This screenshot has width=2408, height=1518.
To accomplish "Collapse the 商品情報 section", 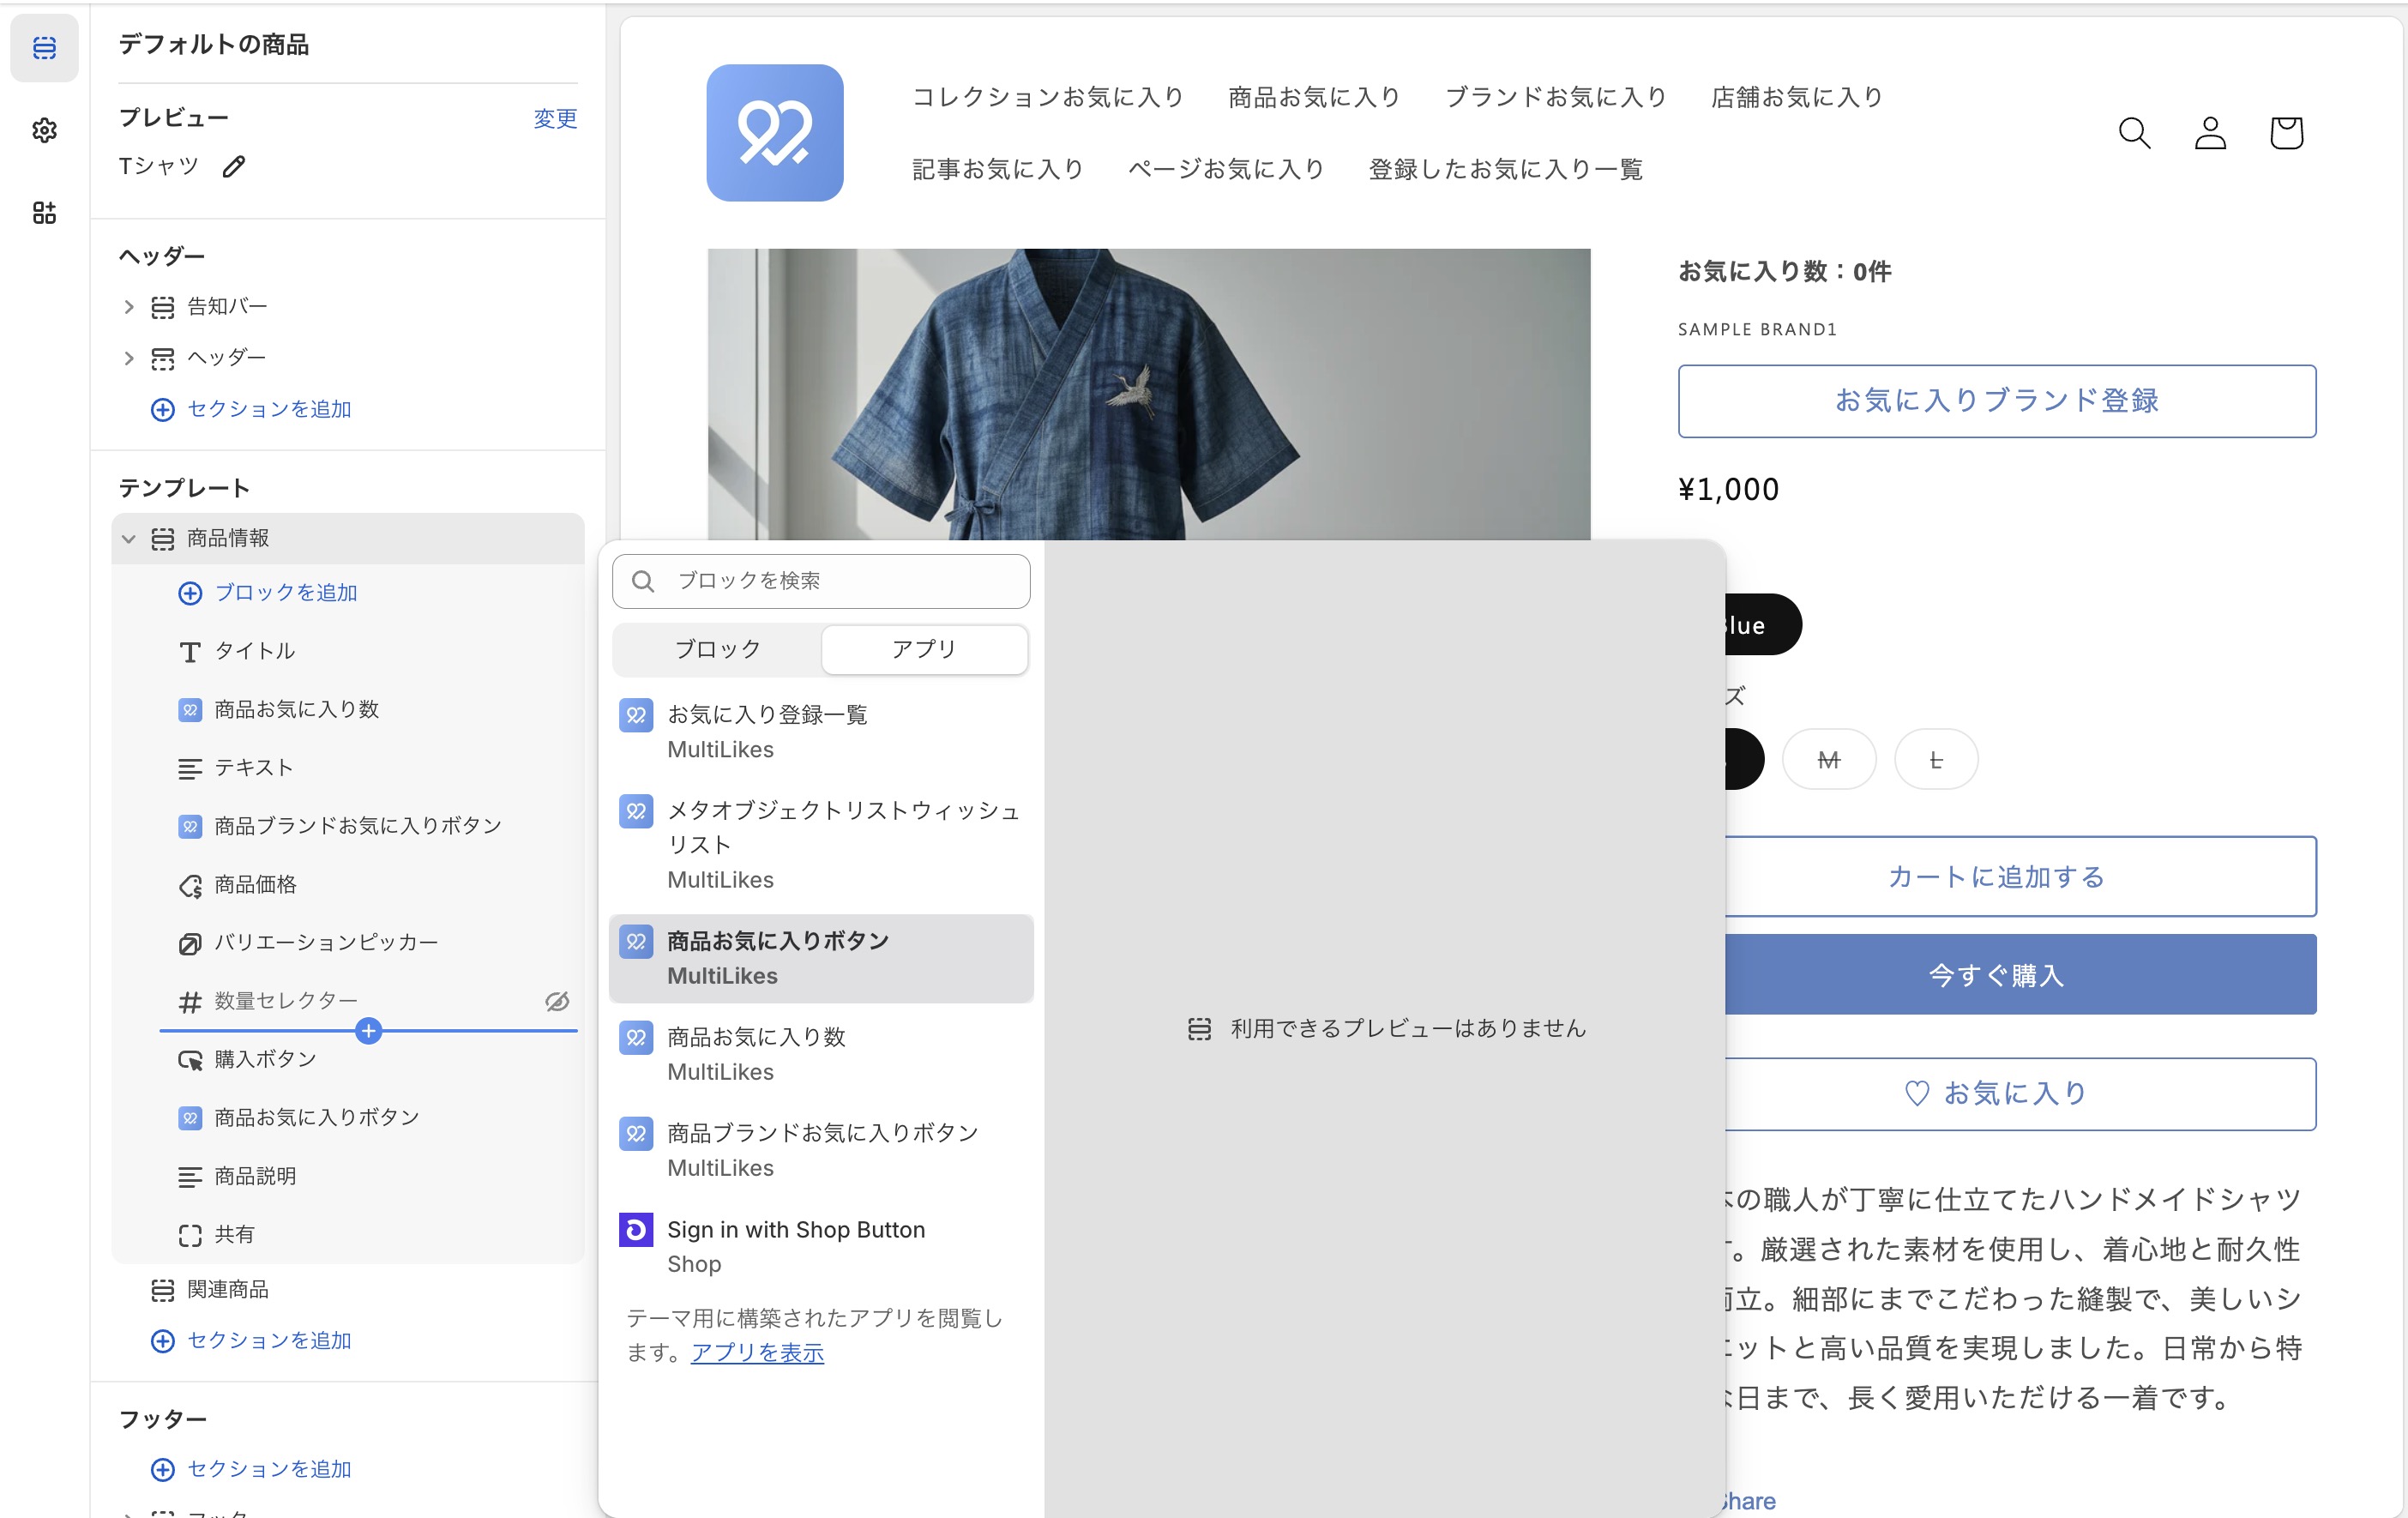I will (129, 539).
